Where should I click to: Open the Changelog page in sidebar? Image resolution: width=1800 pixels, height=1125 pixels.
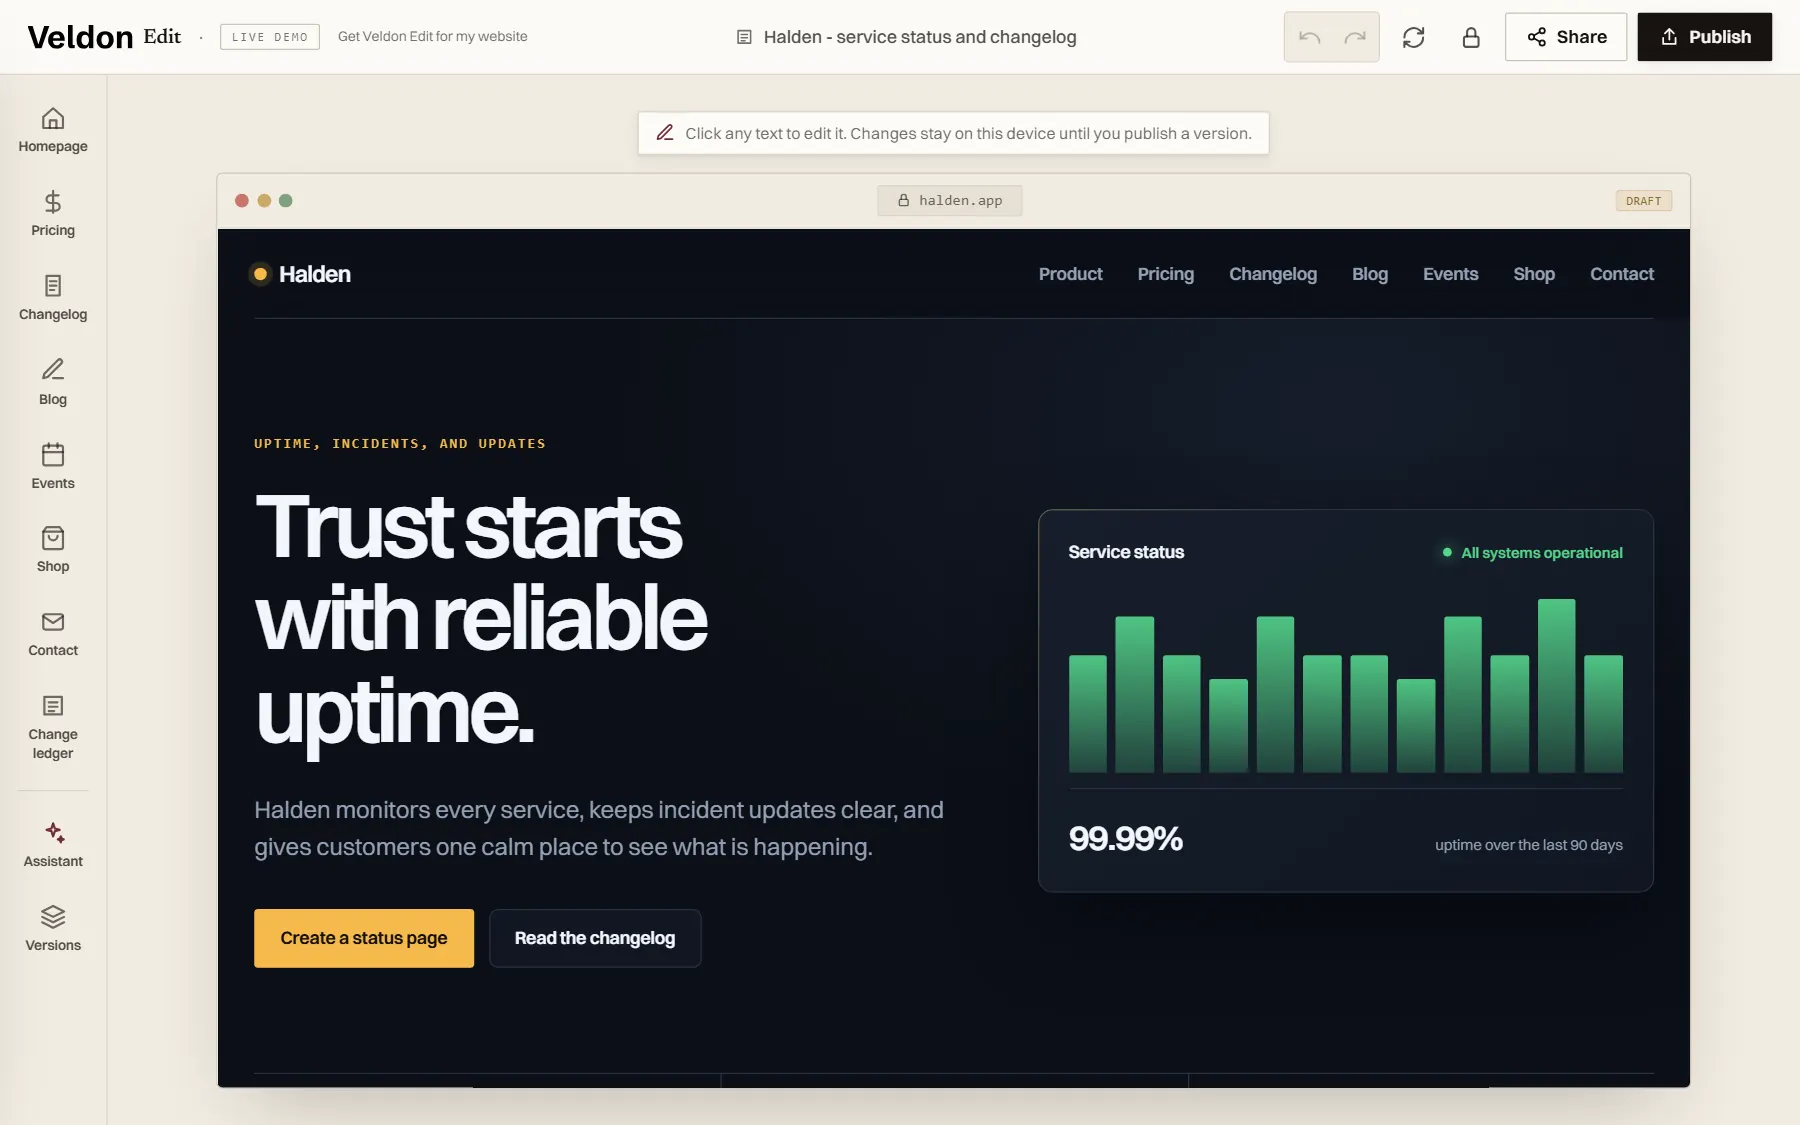(x=53, y=299)
